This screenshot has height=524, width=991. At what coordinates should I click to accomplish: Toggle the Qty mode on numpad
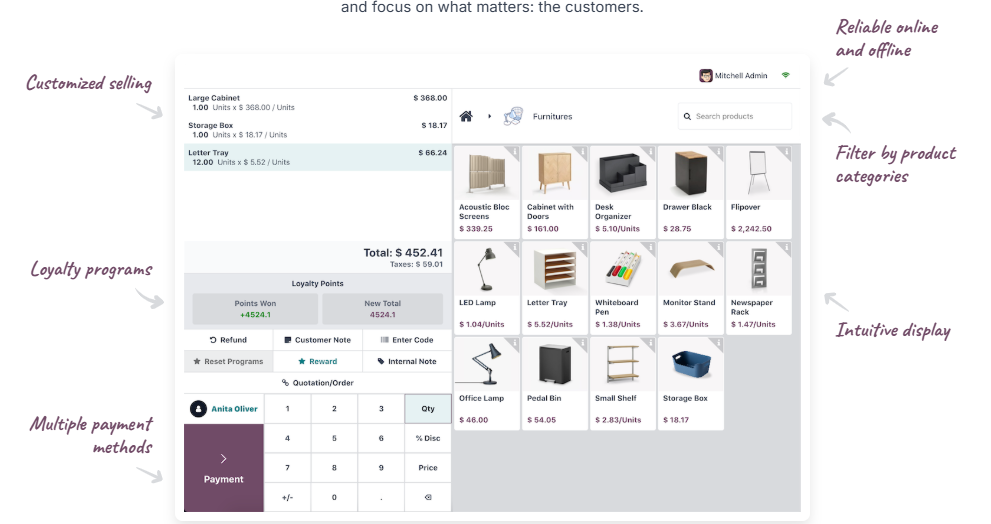(427, 409)
